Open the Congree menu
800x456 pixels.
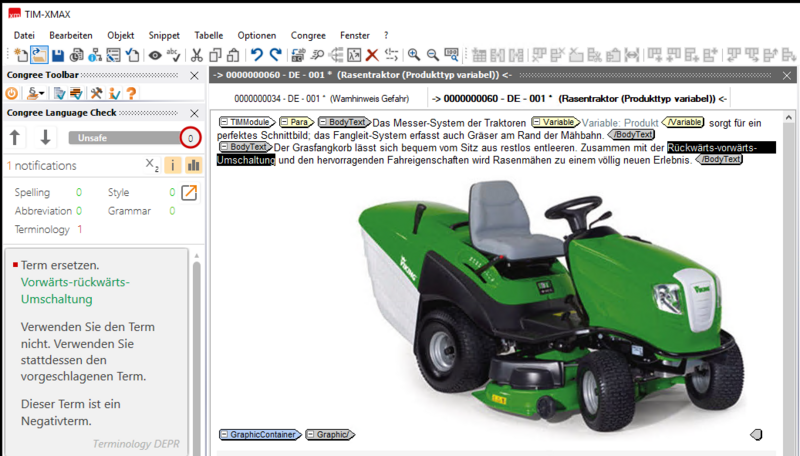point(308,35)
